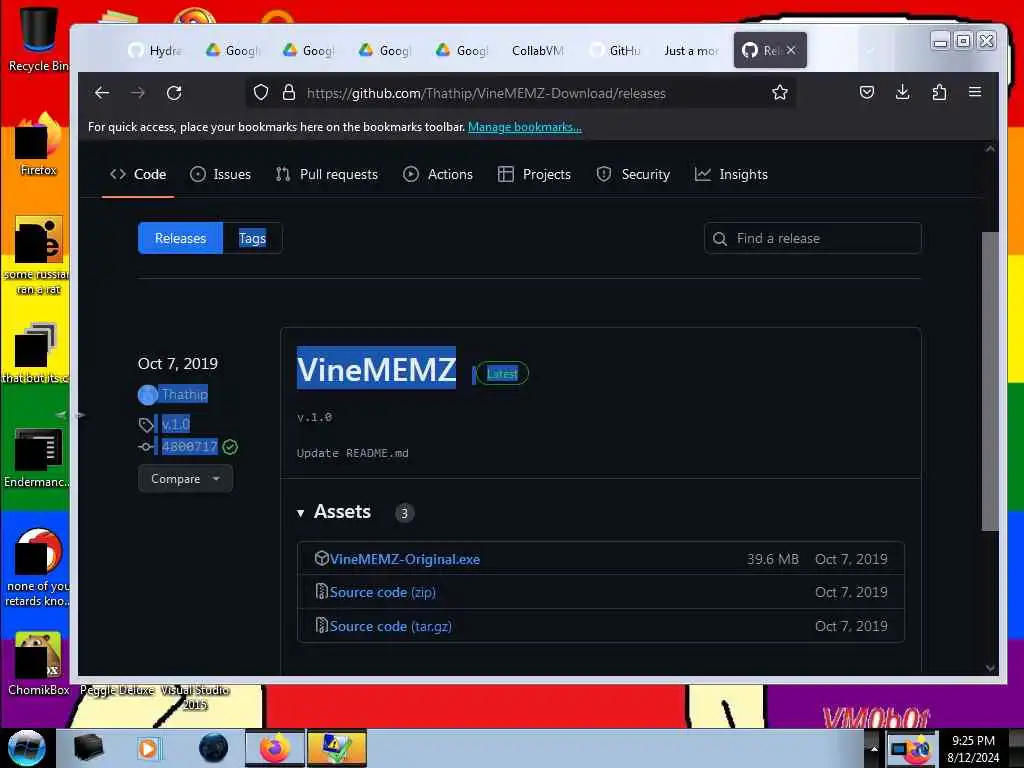Open the Code repository tab
Screen dimensions: 1024x768
pos(138,174)
